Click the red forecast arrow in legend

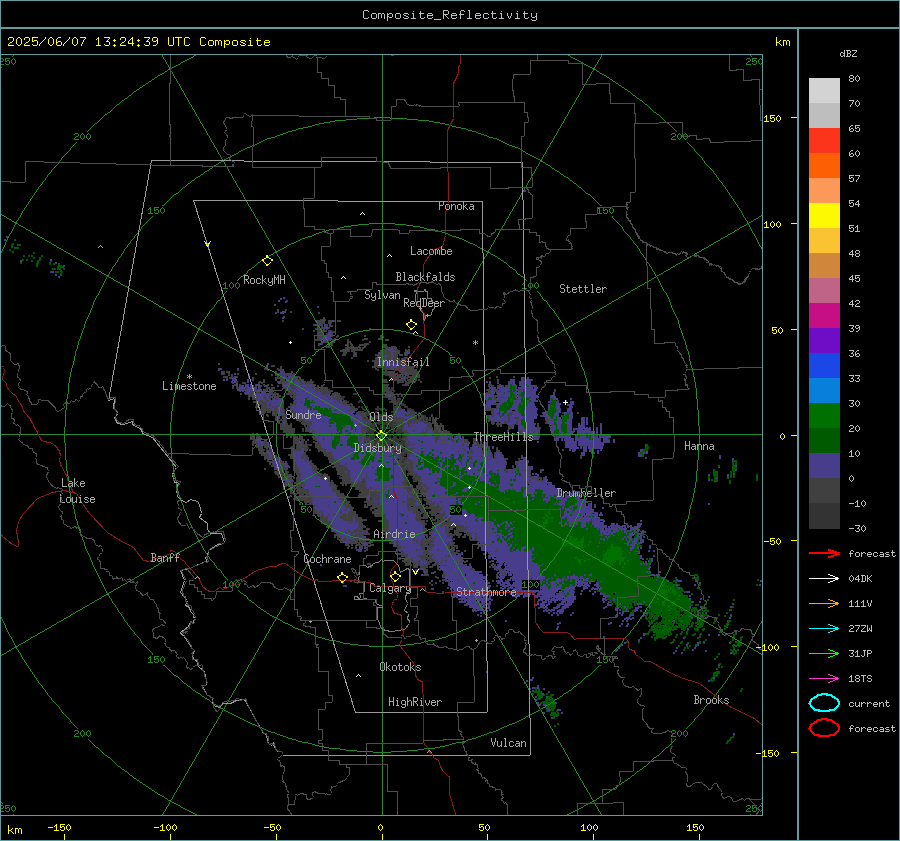pos(824,553)
